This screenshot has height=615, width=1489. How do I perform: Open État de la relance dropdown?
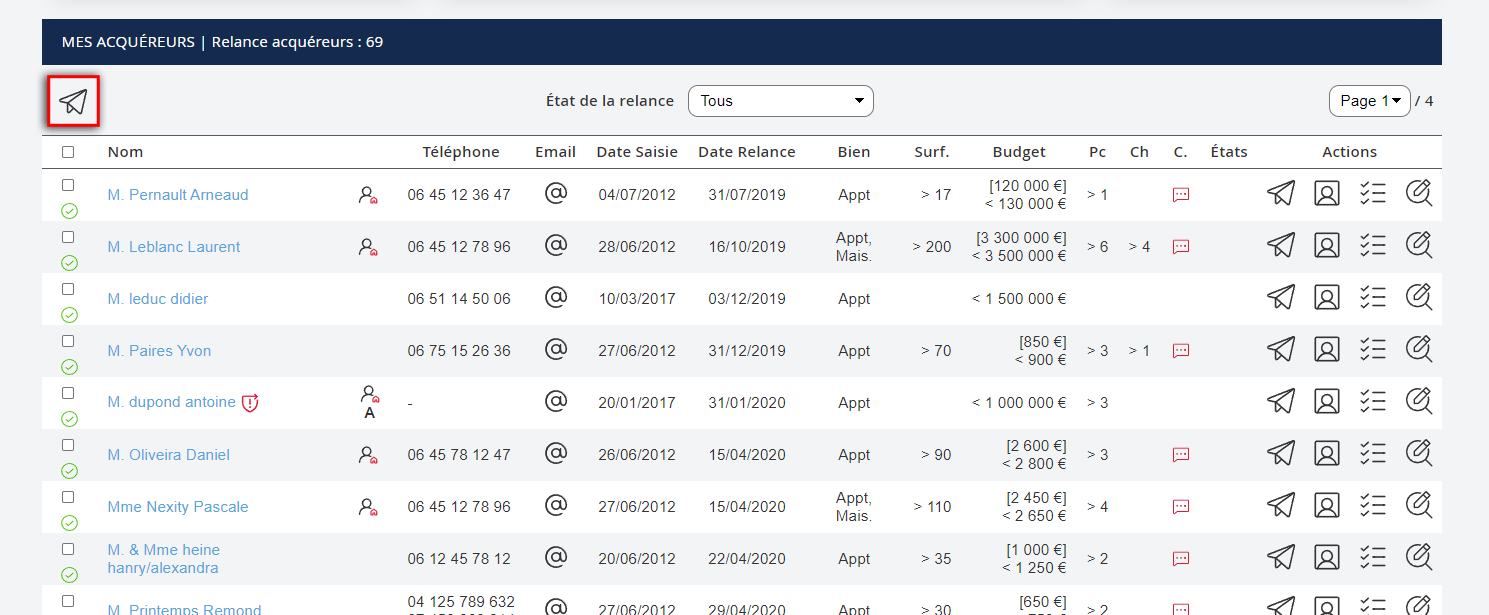point(780,101)
